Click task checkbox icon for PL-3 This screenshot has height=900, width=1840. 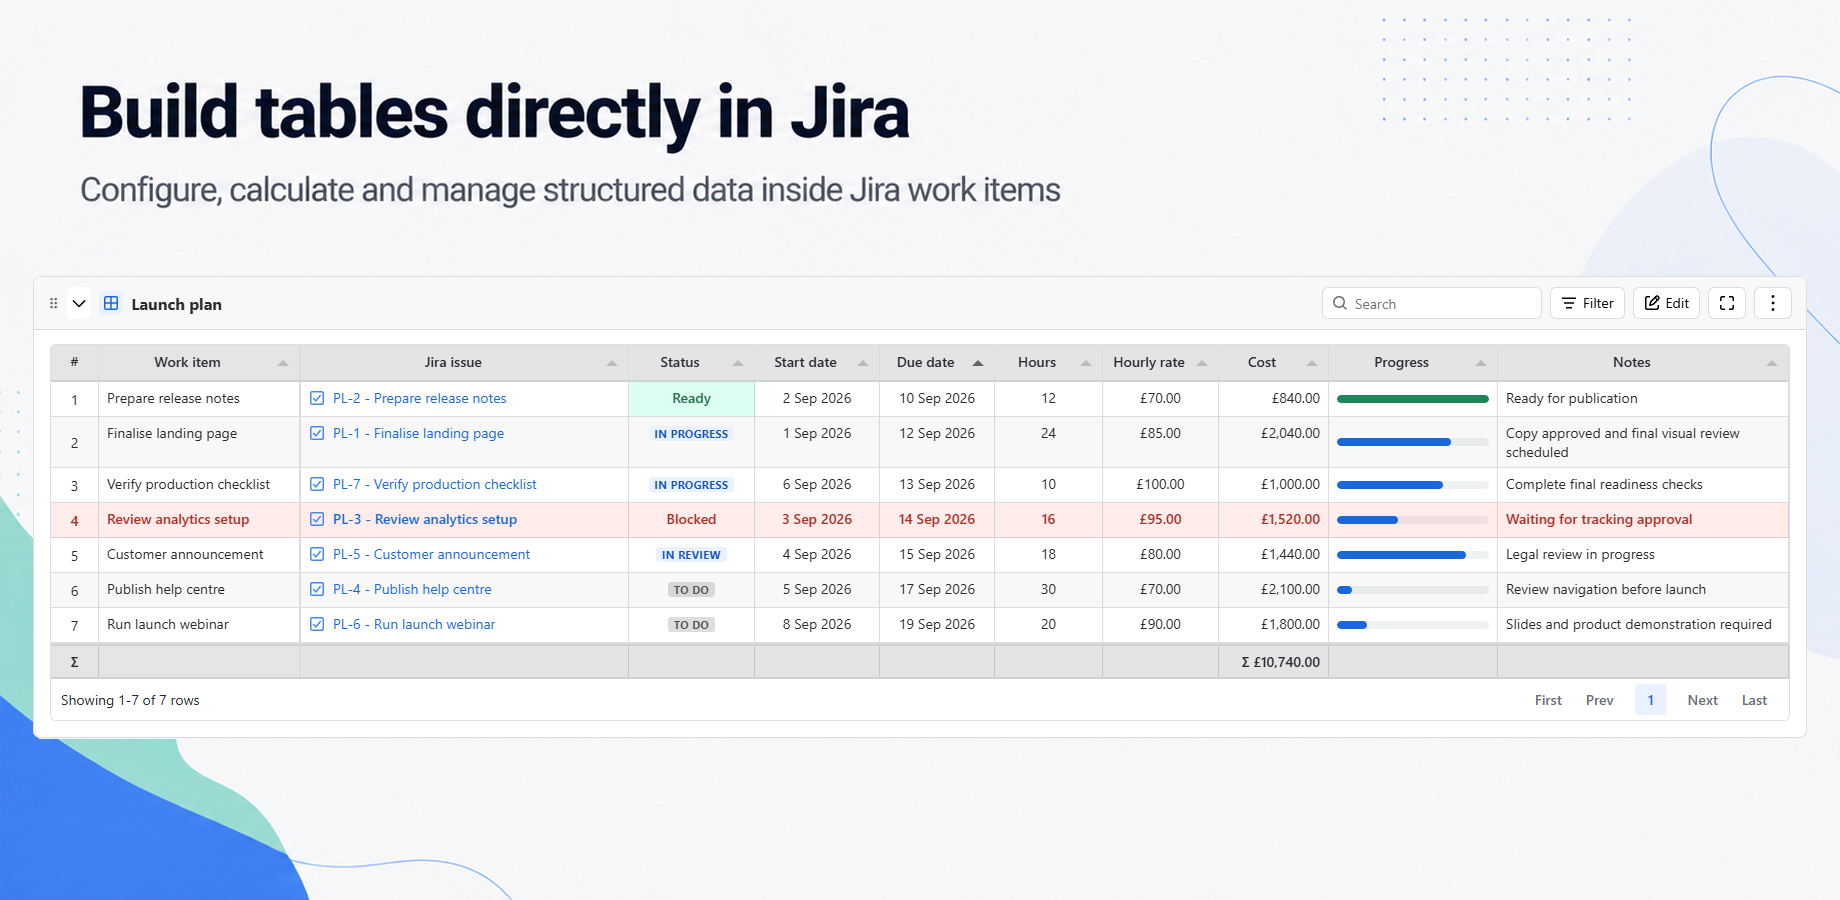tap(317, 519)
